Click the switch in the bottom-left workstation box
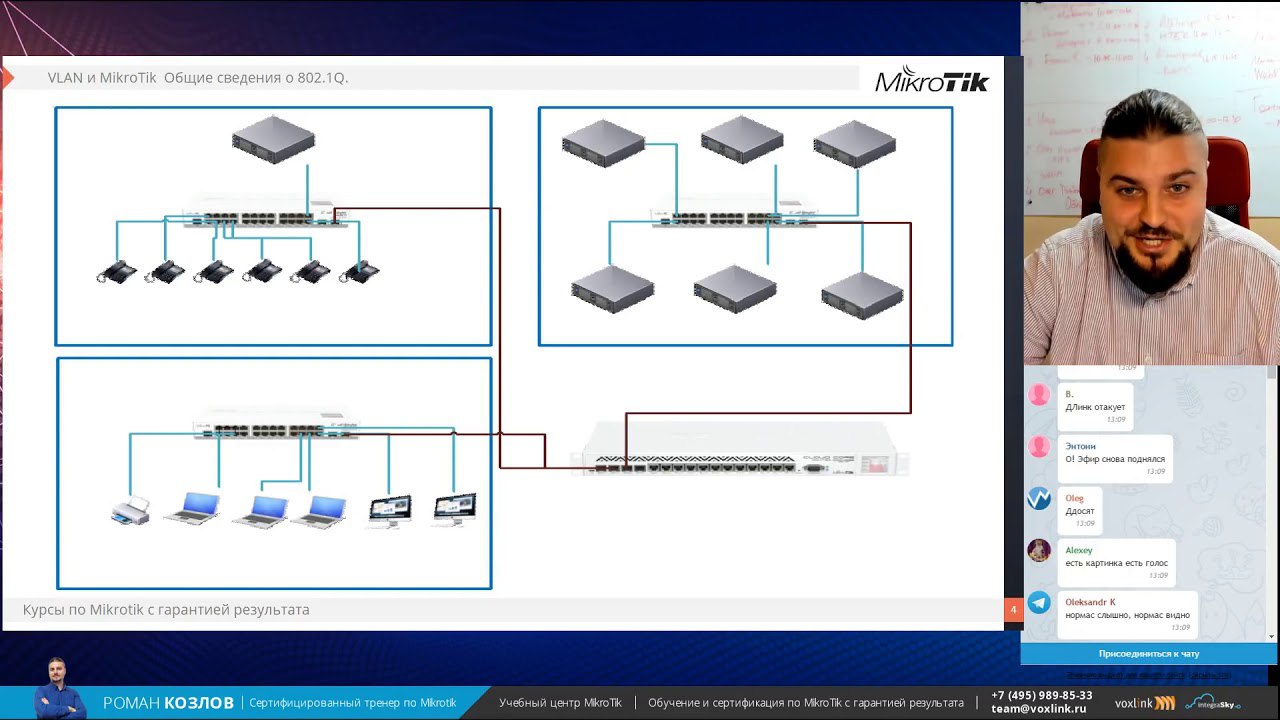 275,424
